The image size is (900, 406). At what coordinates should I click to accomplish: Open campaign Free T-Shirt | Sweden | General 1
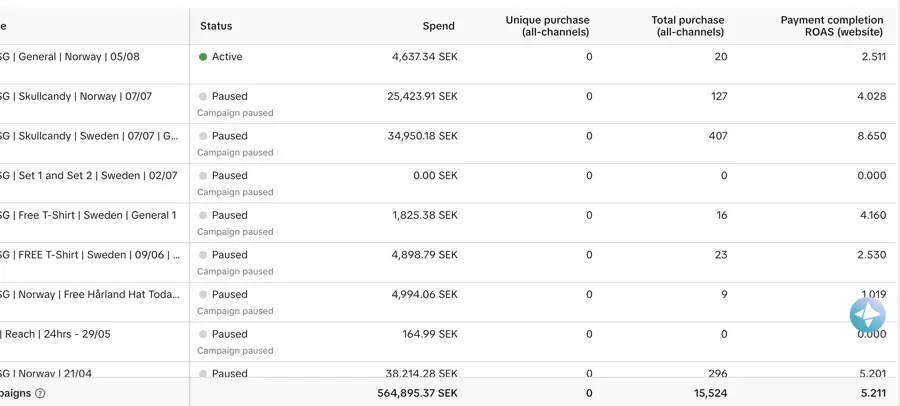click(x=88, y=215)
